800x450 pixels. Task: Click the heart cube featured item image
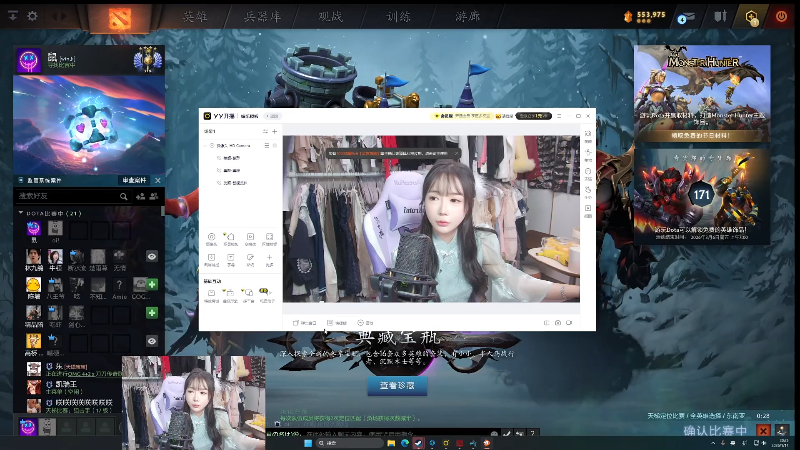(89, 125)
